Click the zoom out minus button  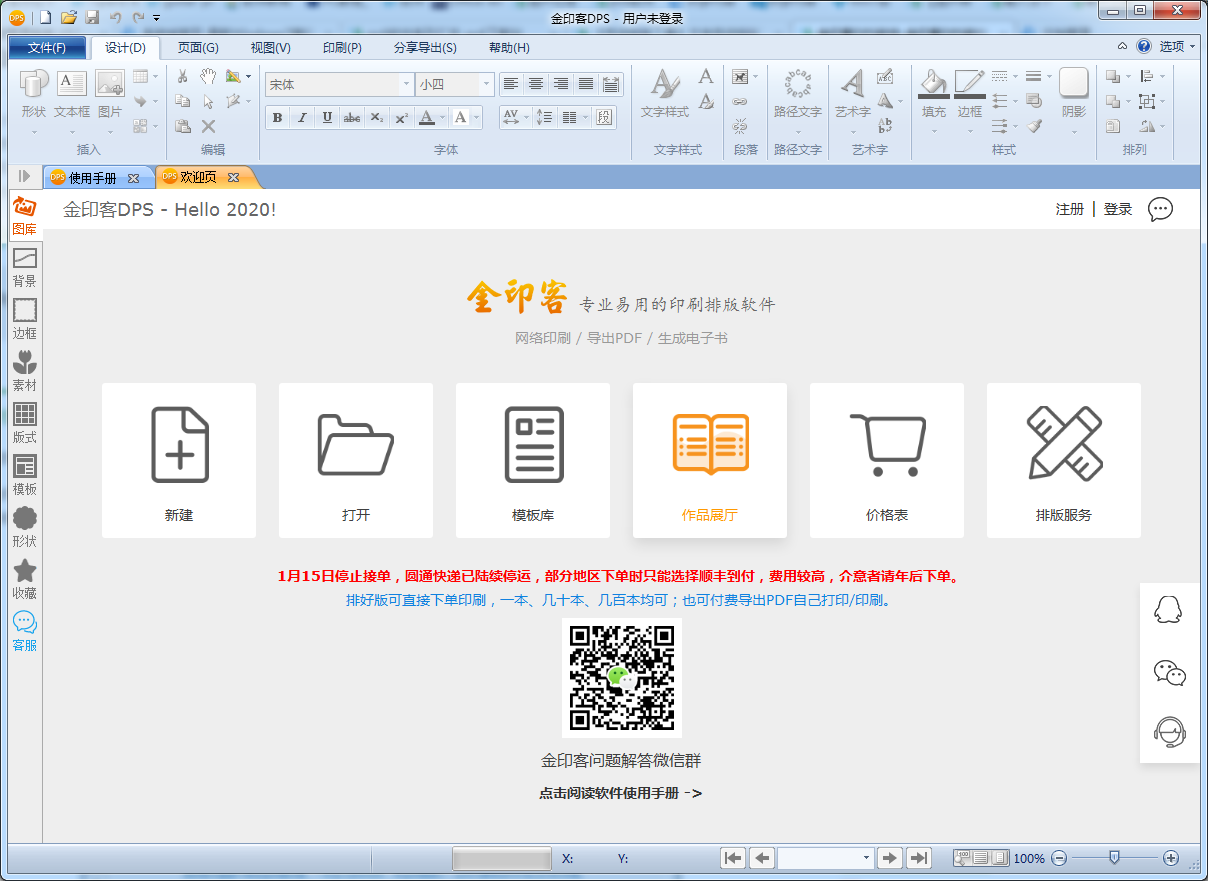click(x=1059, y=858)
